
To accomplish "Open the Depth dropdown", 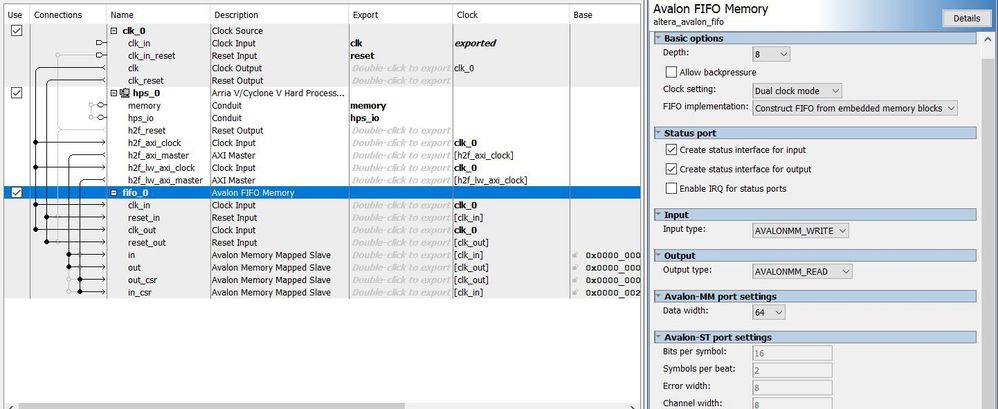I will (771, 55).
